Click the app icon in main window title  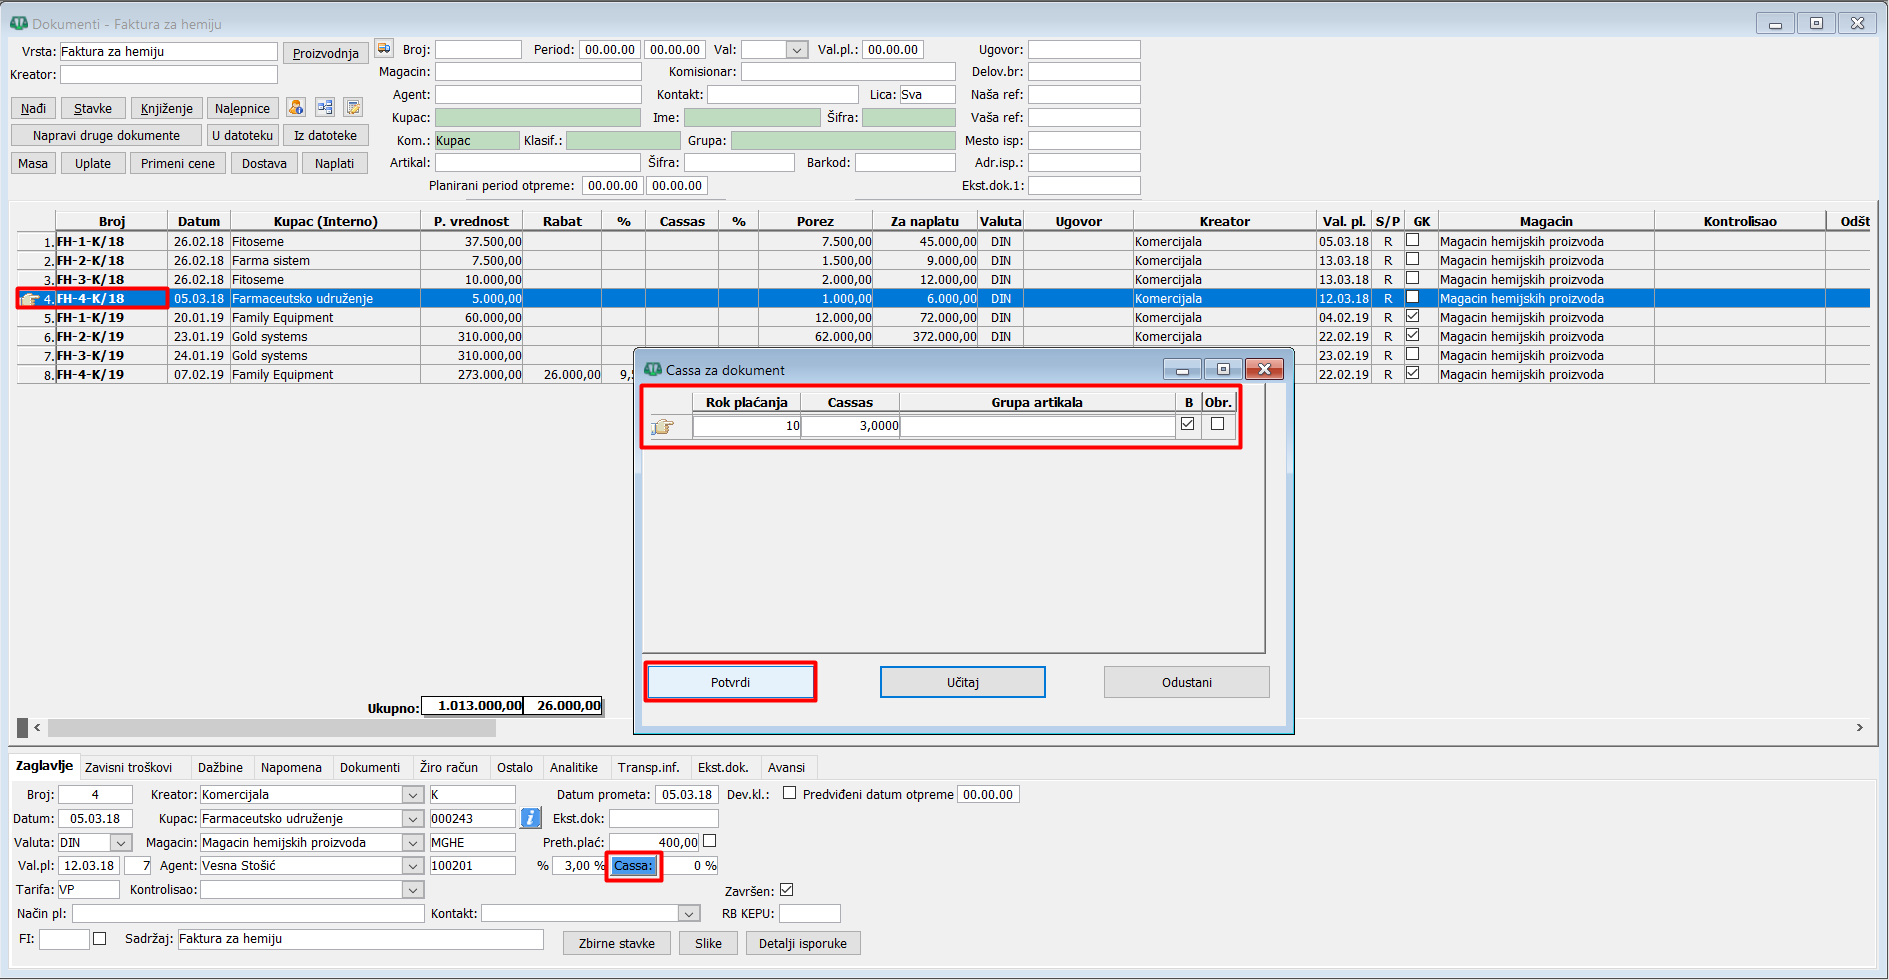(19, 23)
